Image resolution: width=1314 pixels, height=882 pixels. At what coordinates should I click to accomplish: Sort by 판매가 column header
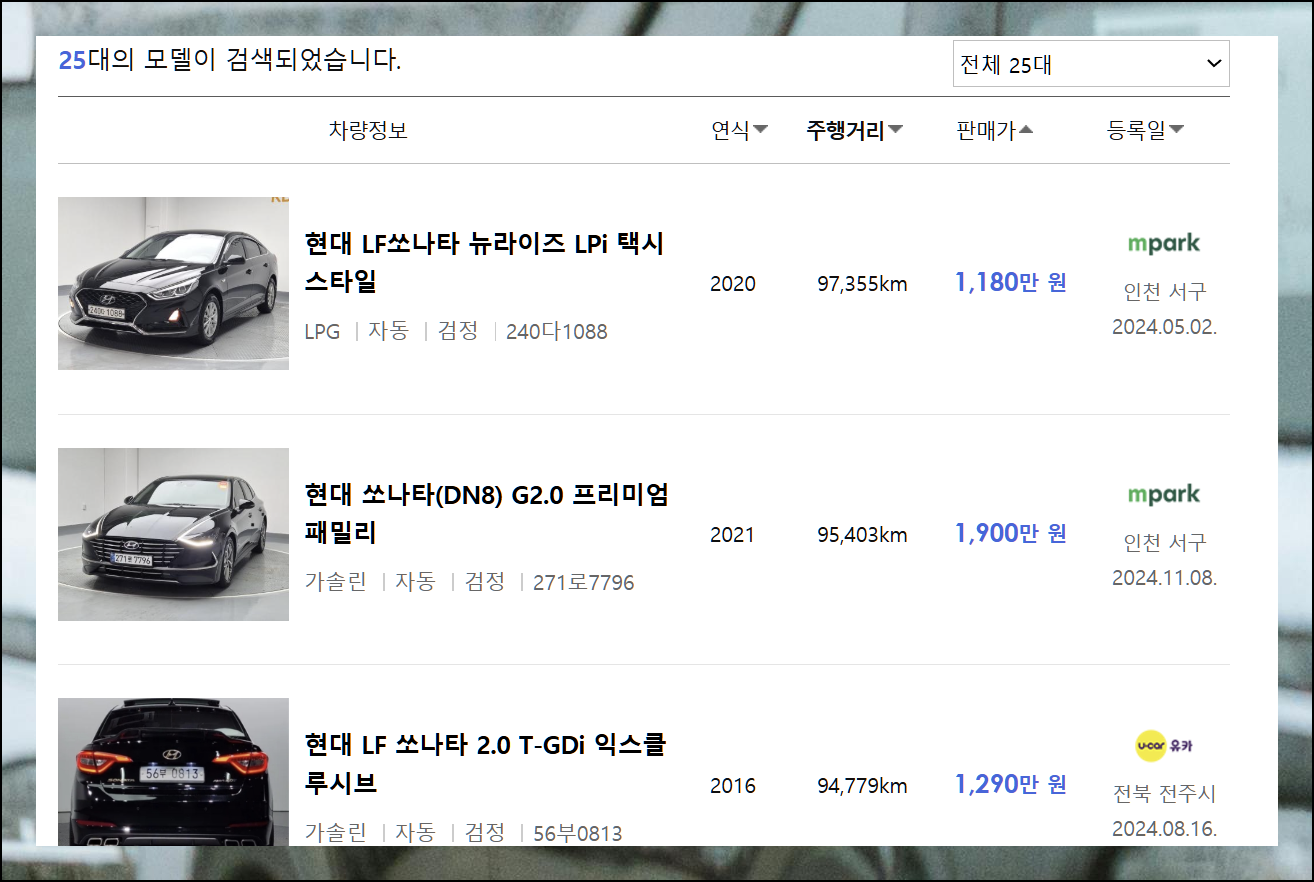click(995, 130)
